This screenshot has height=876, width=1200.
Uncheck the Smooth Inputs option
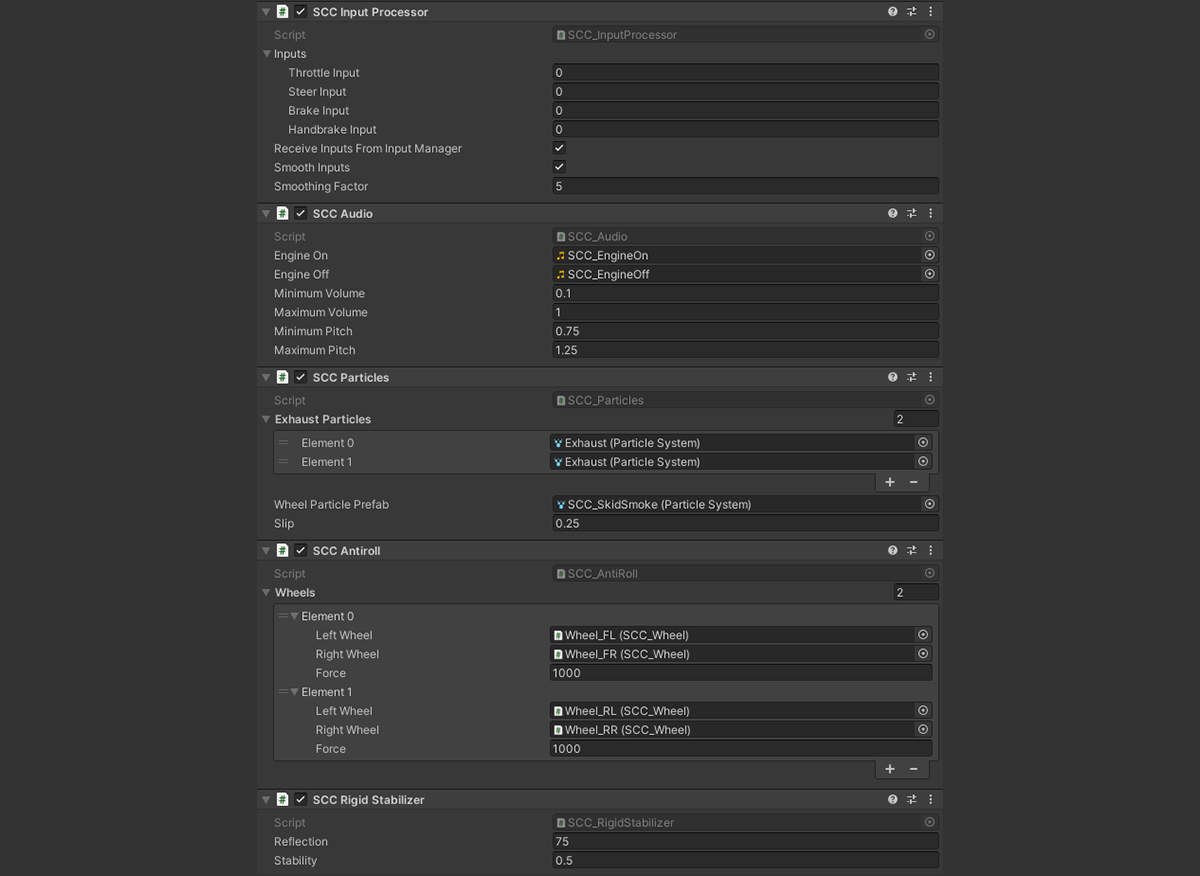(x=559, y=167)
